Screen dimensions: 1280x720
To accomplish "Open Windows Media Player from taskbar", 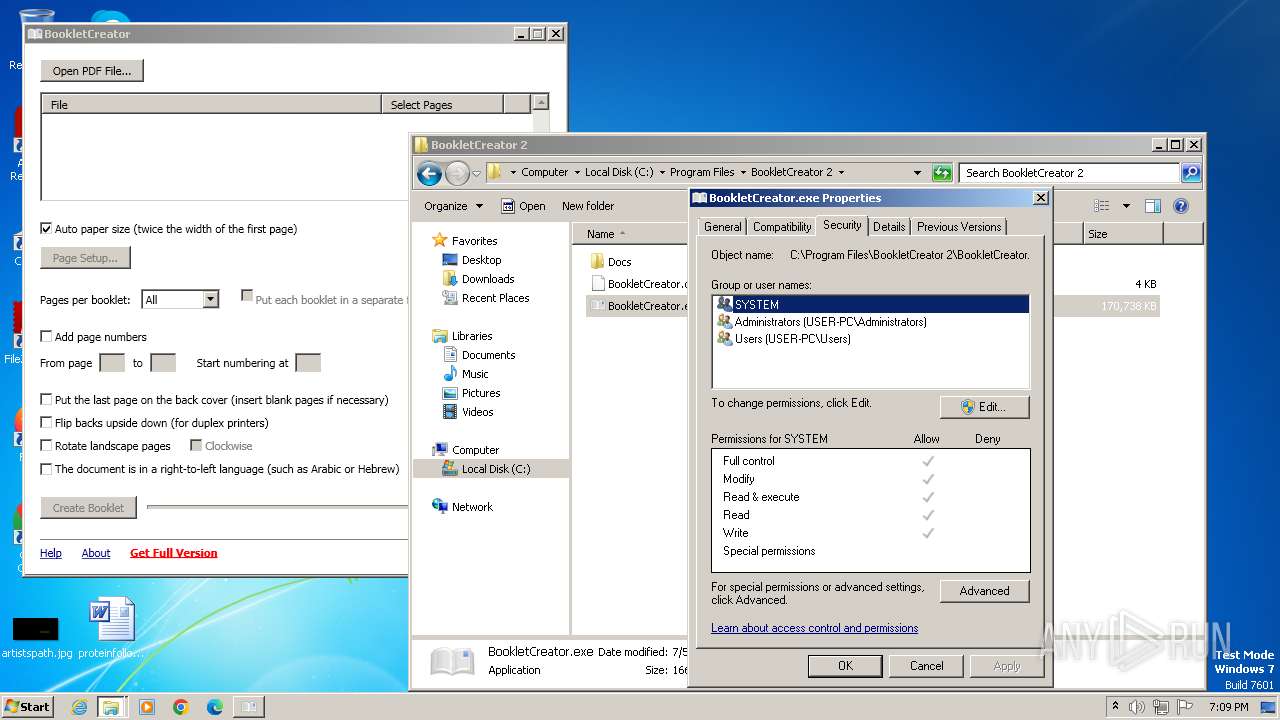I will coord(147,707).
